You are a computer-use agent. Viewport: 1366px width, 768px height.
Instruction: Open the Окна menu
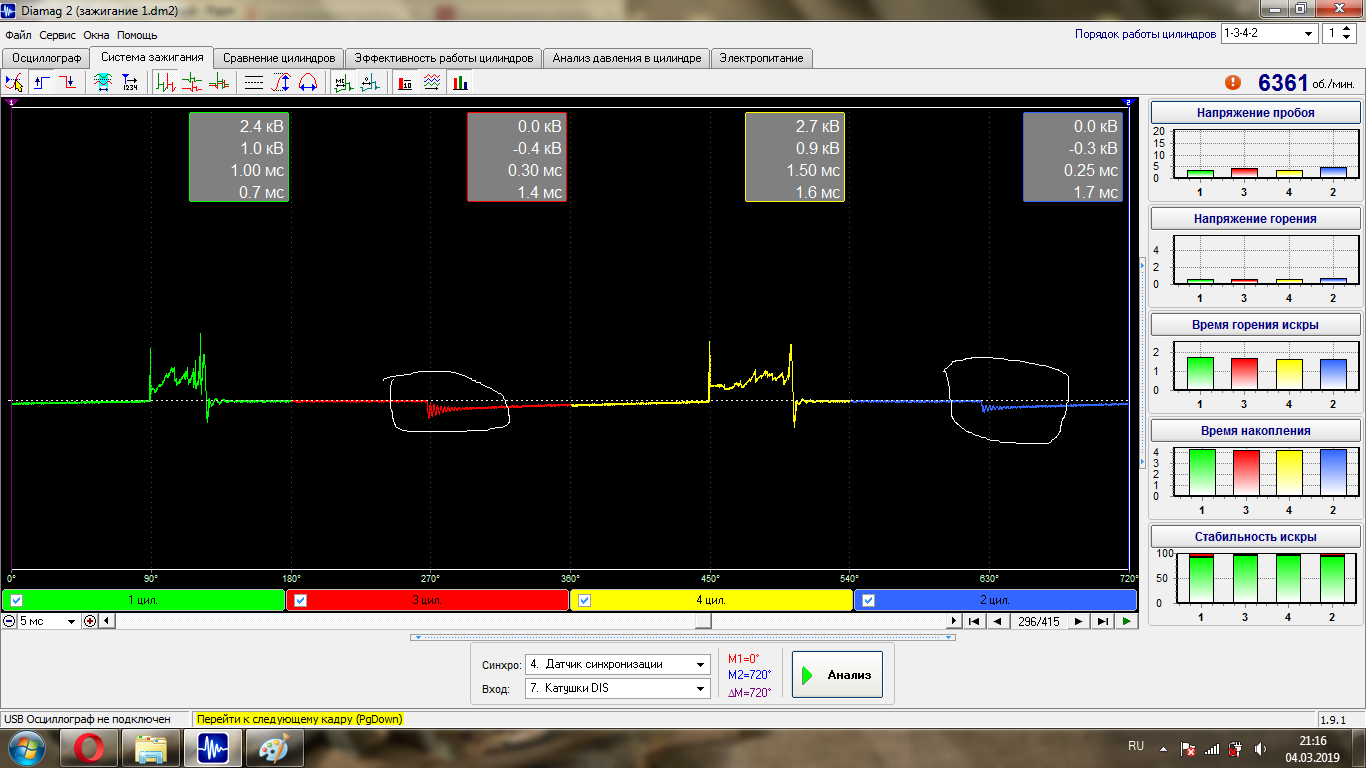96,35
